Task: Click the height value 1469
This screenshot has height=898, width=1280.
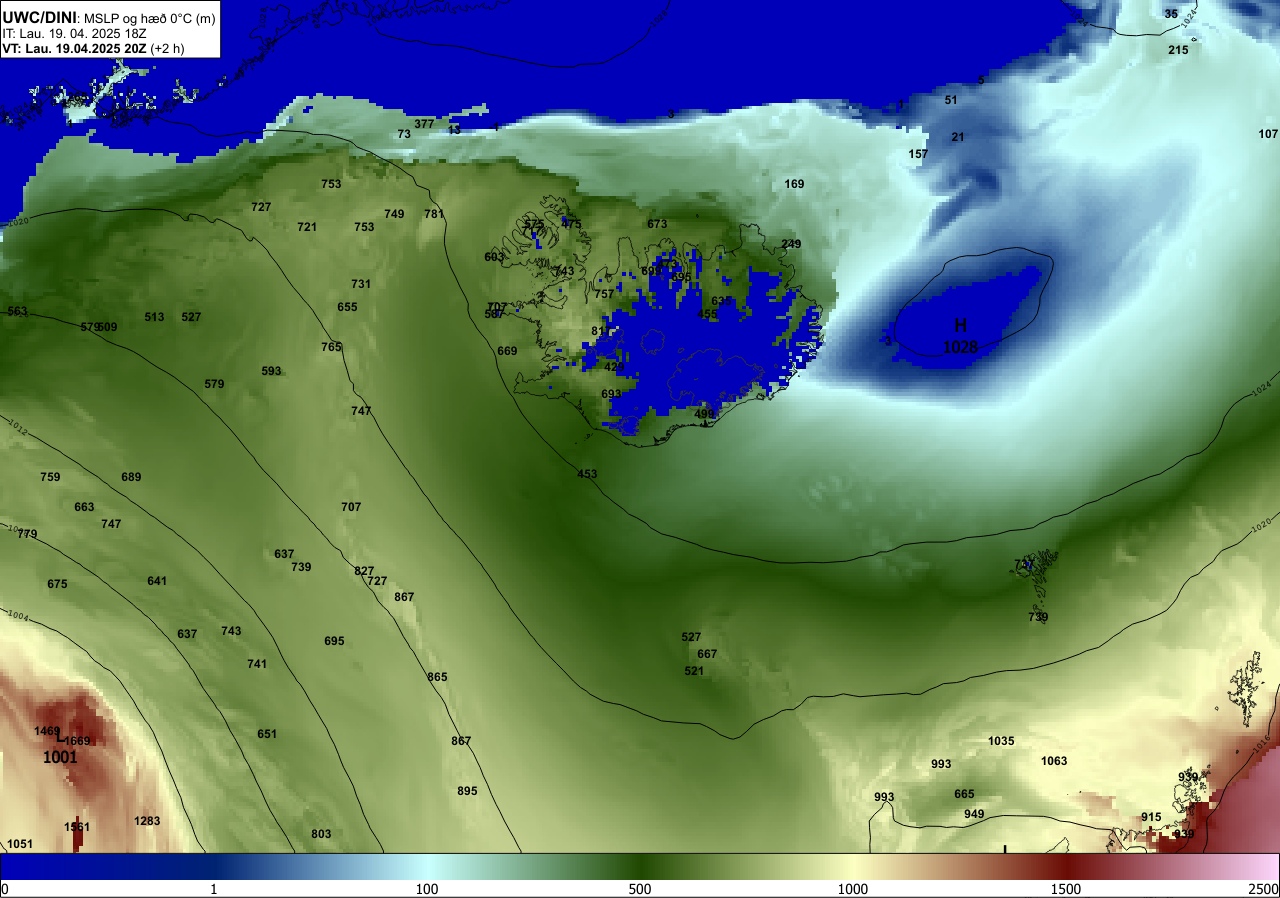Action: (47, 731)
